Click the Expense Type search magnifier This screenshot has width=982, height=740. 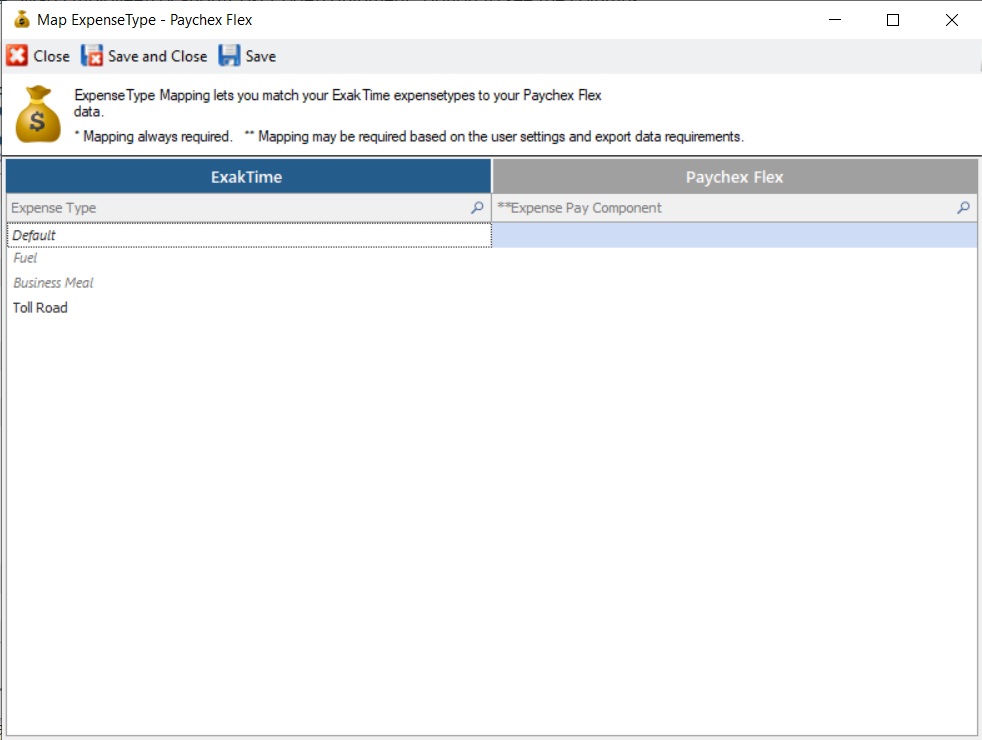pyautogui.click(x=477, y=207)
